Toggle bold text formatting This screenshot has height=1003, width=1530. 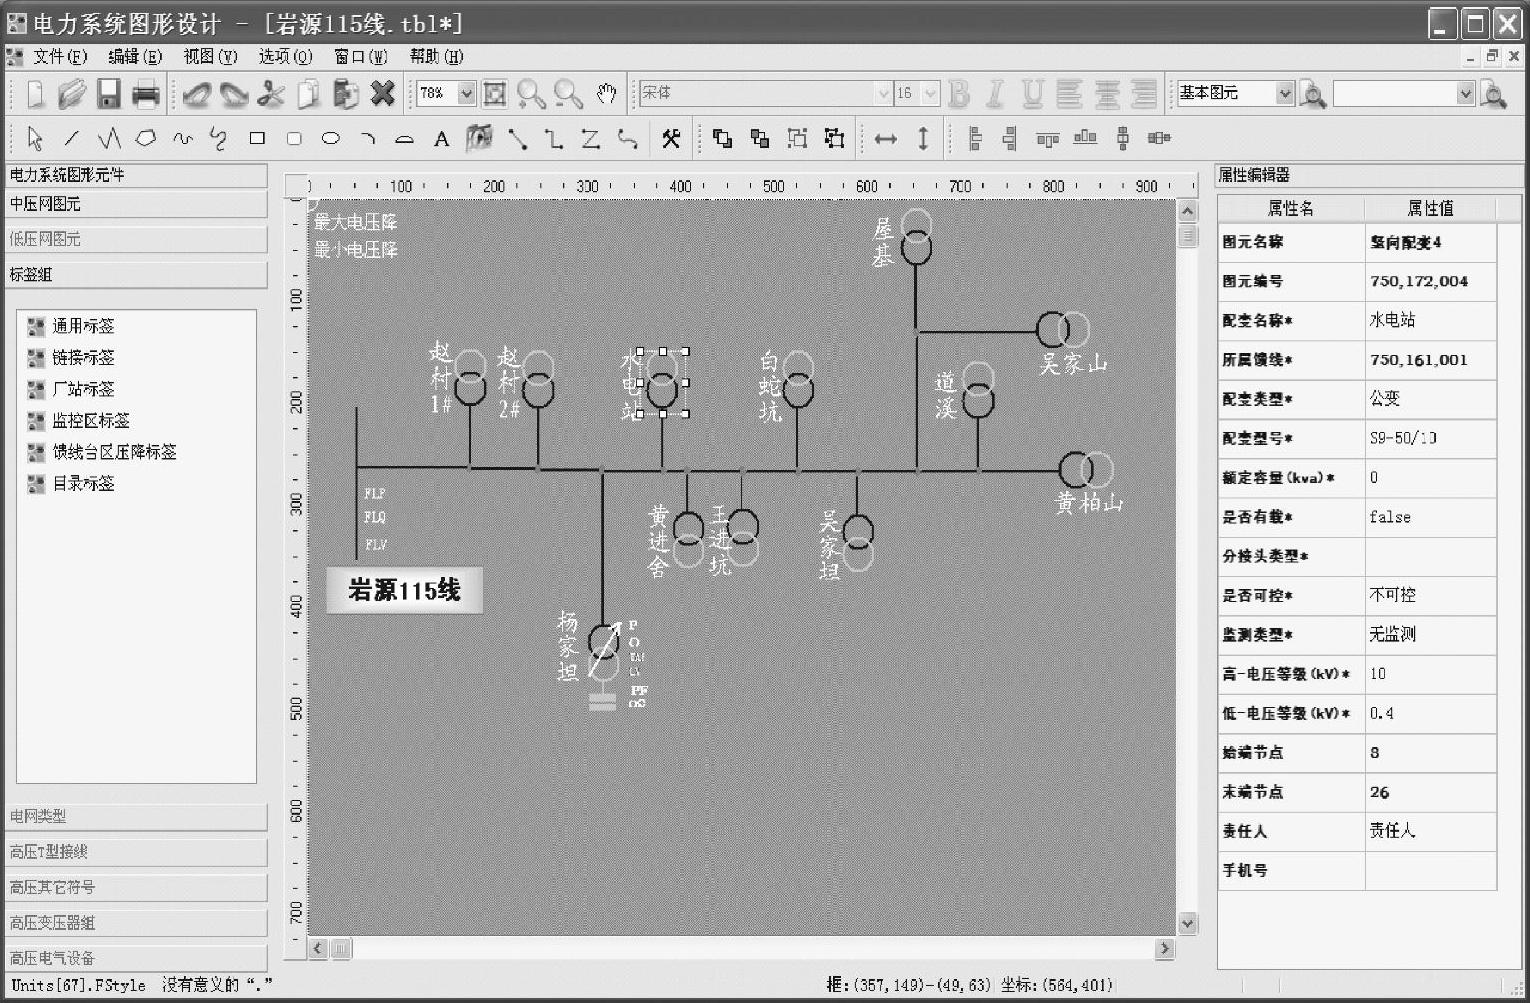click(959, 94)
